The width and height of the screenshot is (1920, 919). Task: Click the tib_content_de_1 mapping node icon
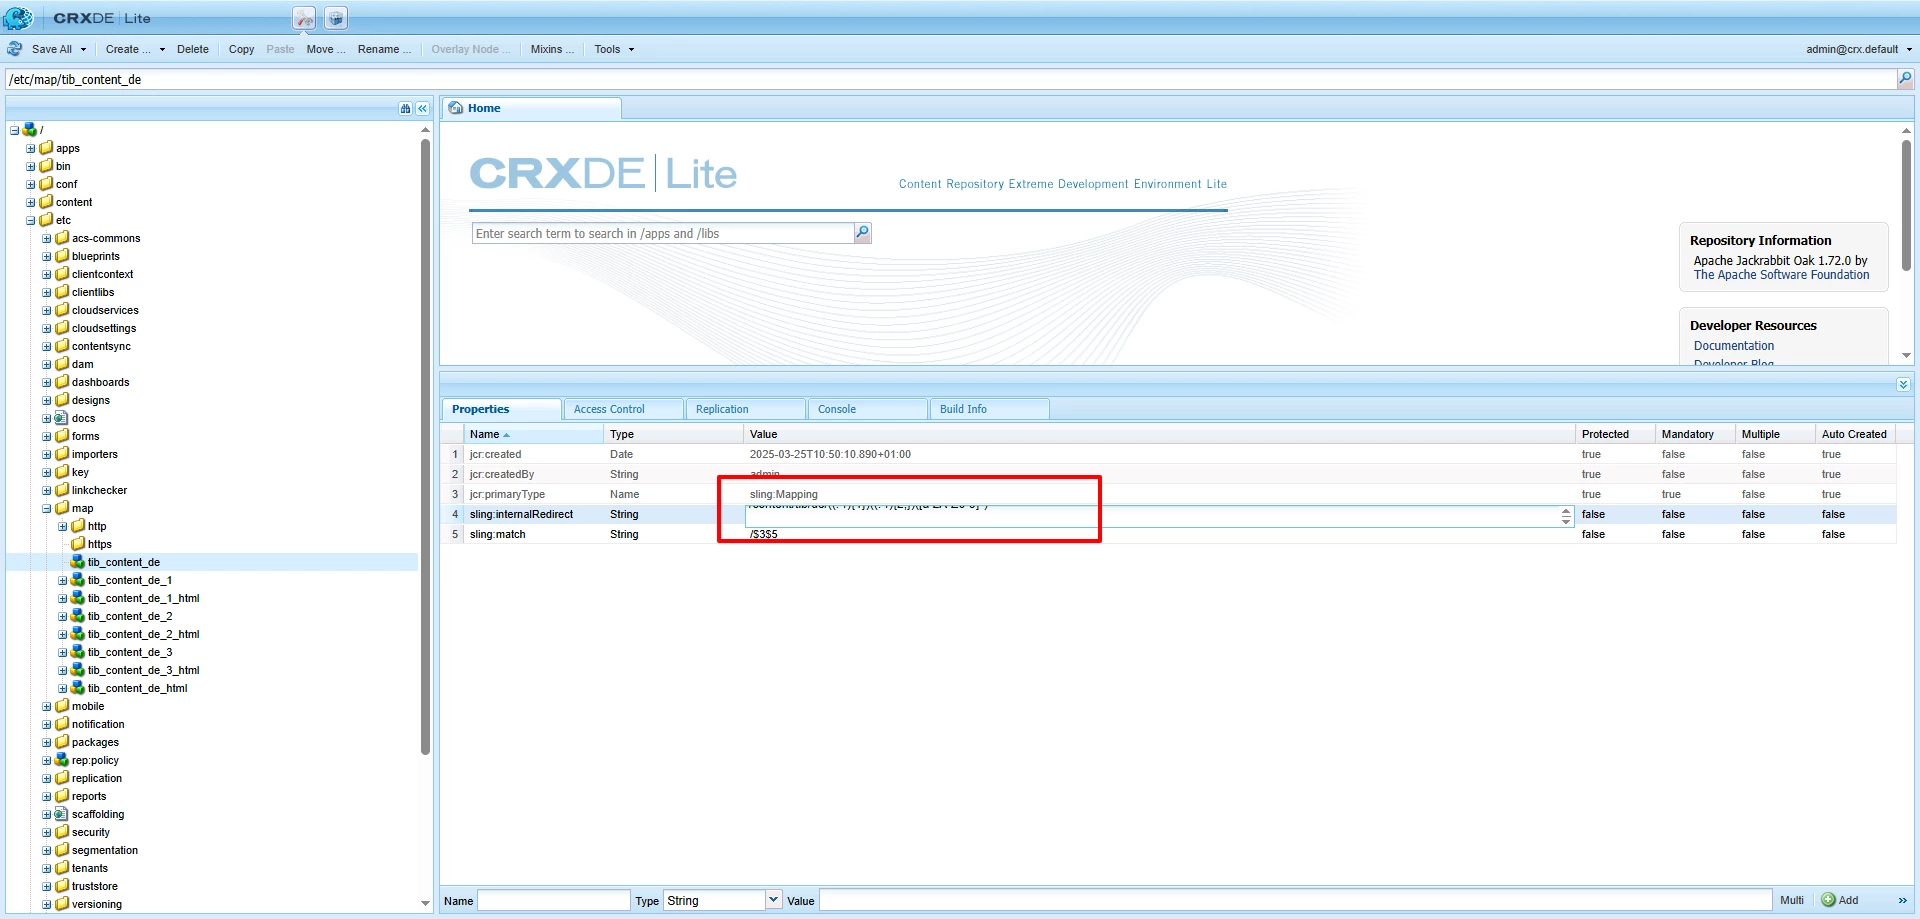point(78,580)
